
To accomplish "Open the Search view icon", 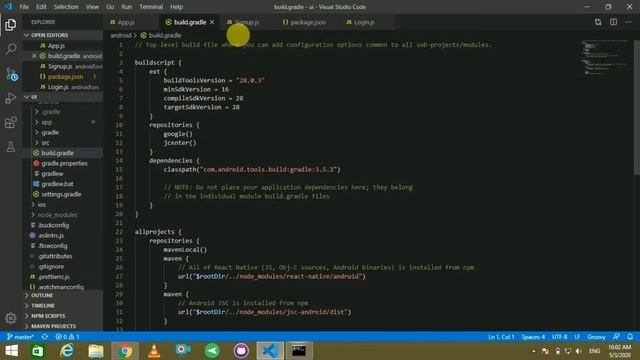I will coord(11,49).
